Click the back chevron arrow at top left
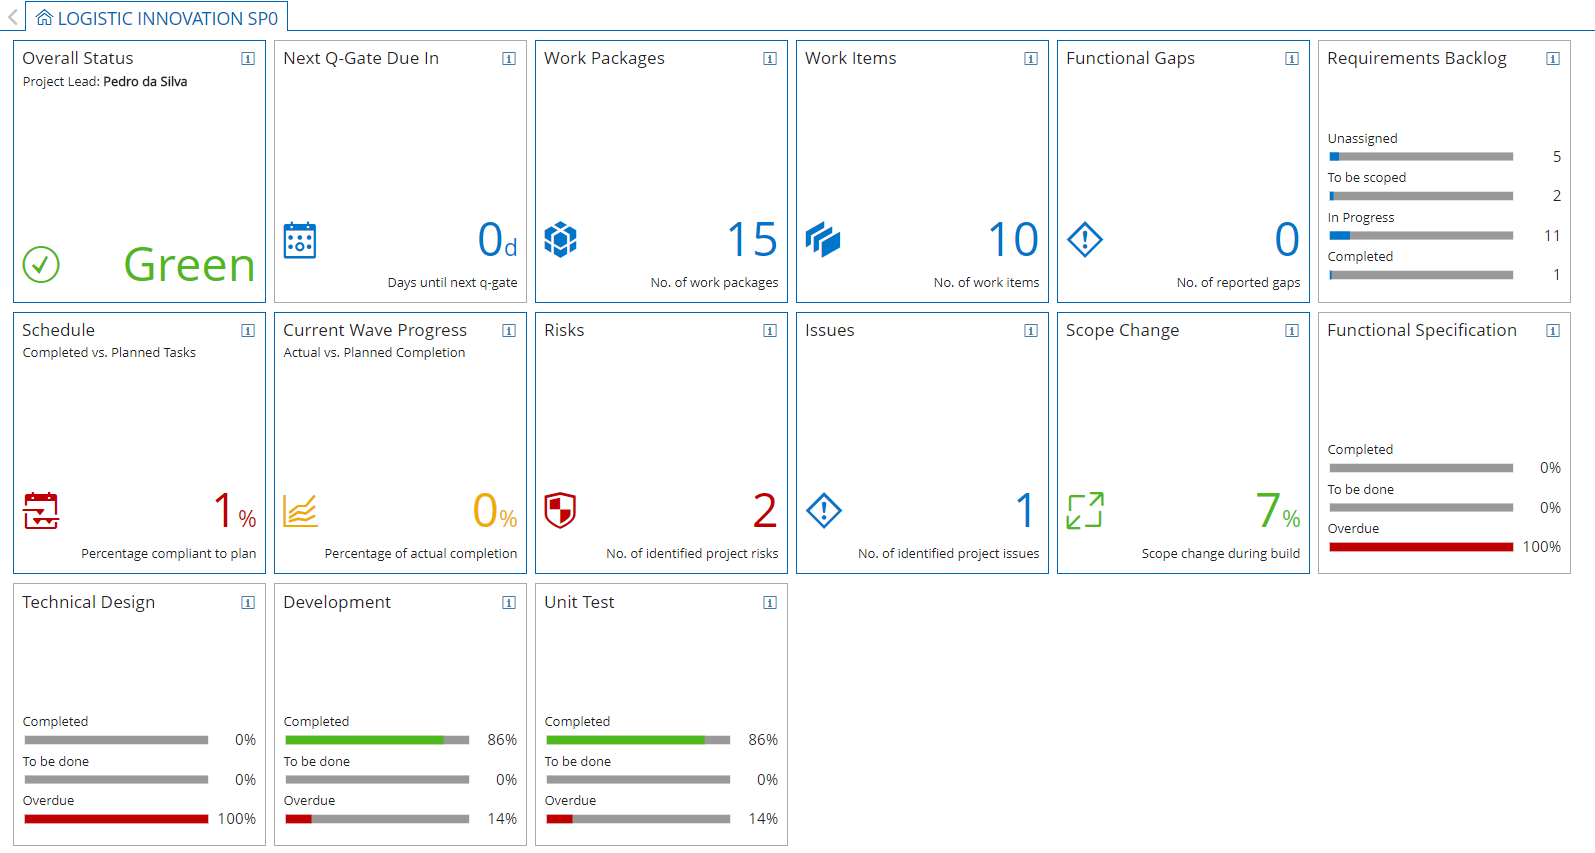 click(13, 17)
